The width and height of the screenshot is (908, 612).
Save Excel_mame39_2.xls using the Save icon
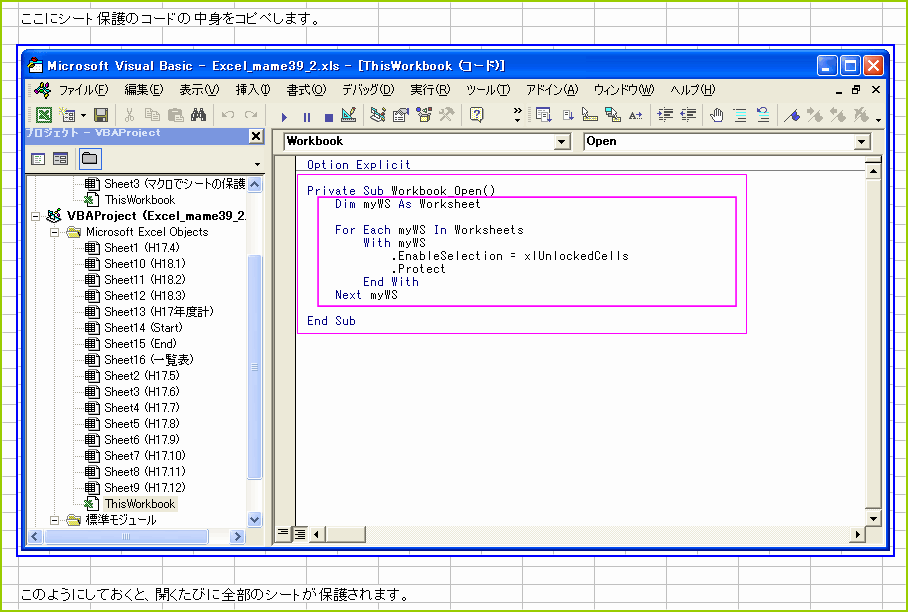click(100, 114)
